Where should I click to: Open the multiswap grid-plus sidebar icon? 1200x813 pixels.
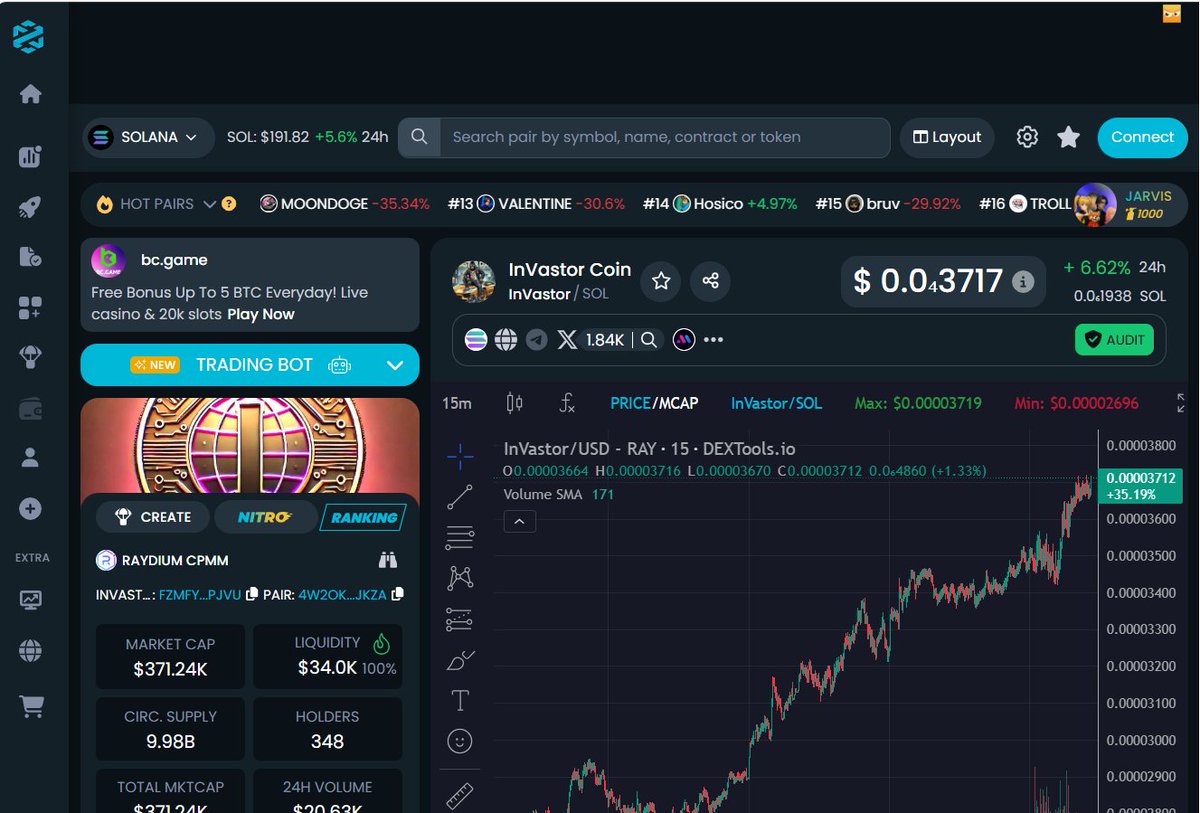pos(30,308)
